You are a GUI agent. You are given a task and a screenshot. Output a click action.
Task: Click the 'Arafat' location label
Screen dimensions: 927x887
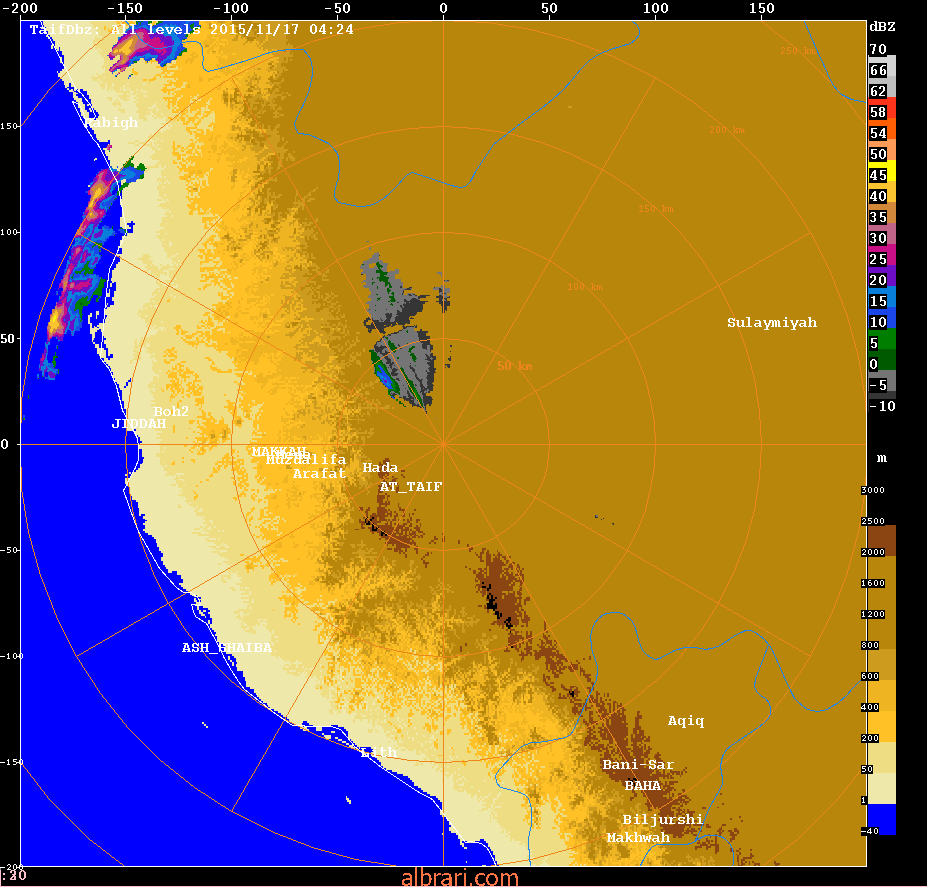[319, 474]
